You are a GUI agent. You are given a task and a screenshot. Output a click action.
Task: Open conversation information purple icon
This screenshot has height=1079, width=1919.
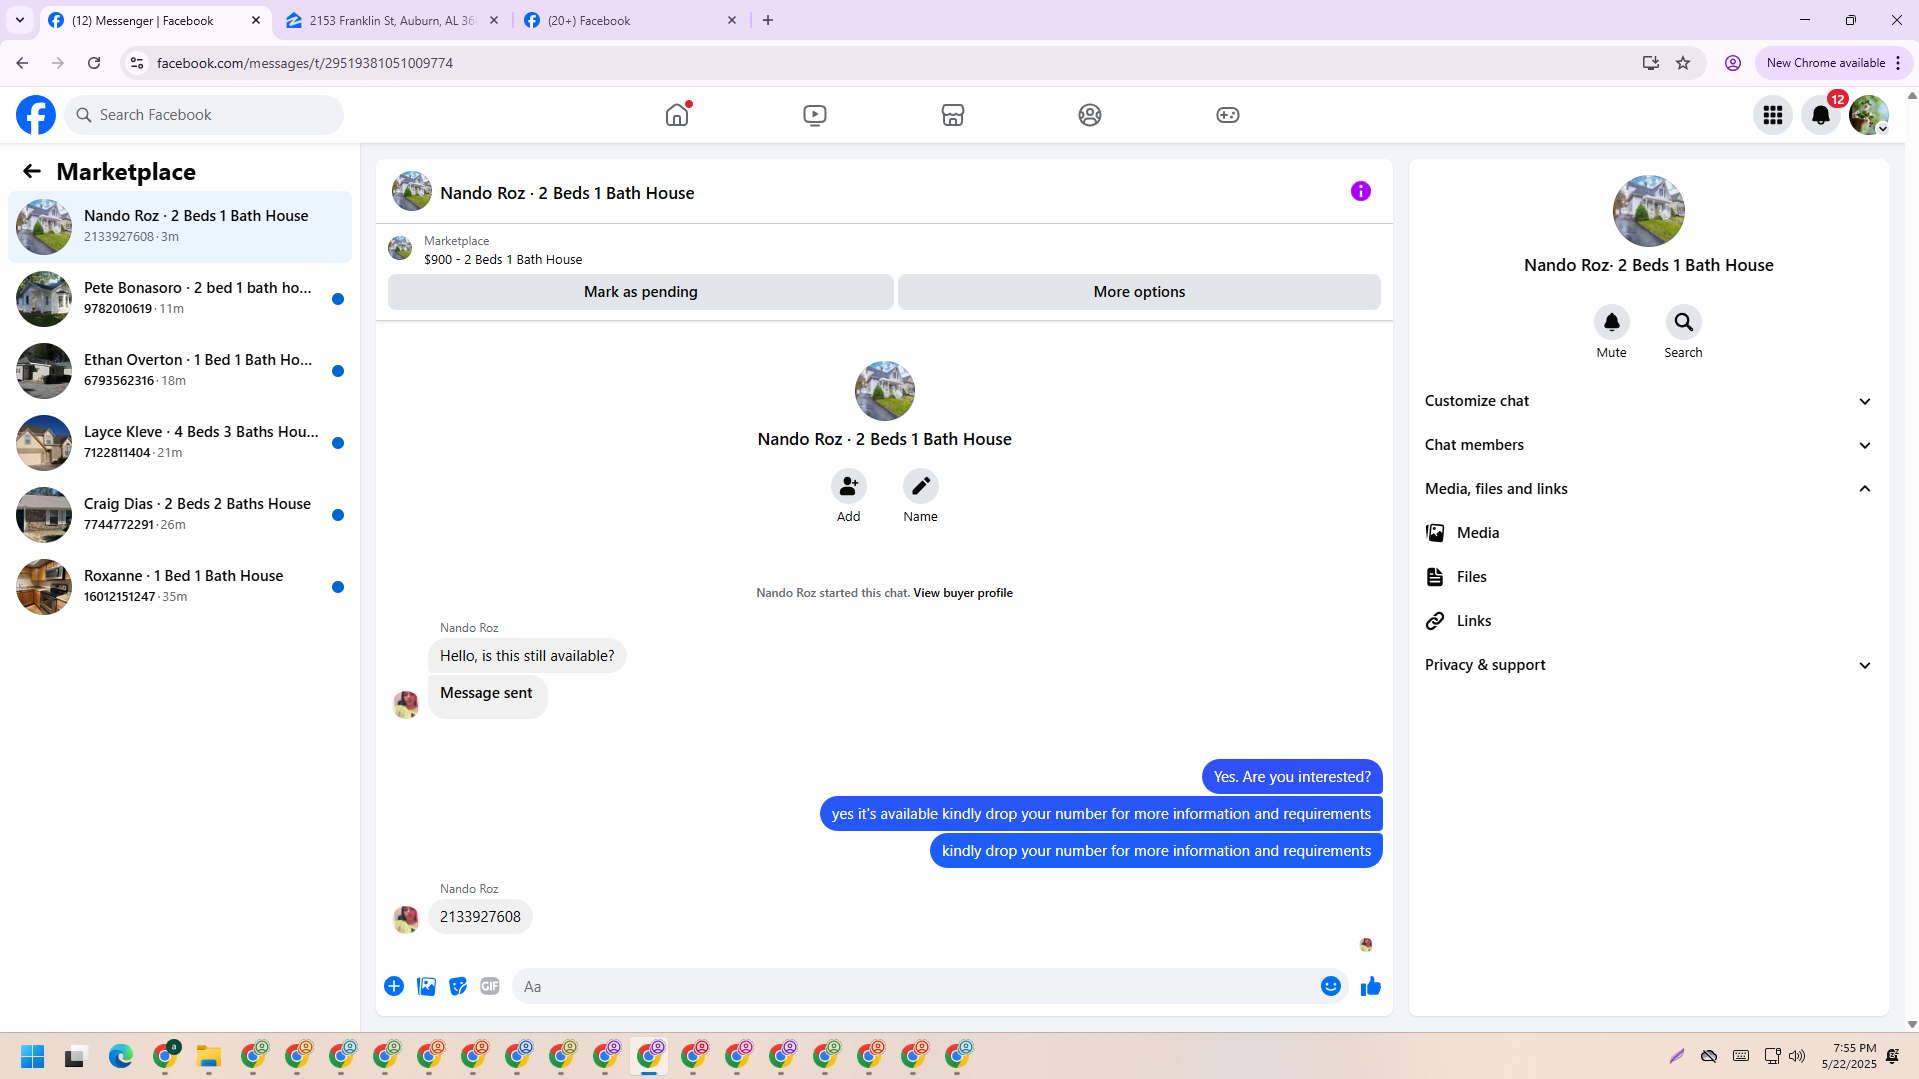tap(1361, 191)
